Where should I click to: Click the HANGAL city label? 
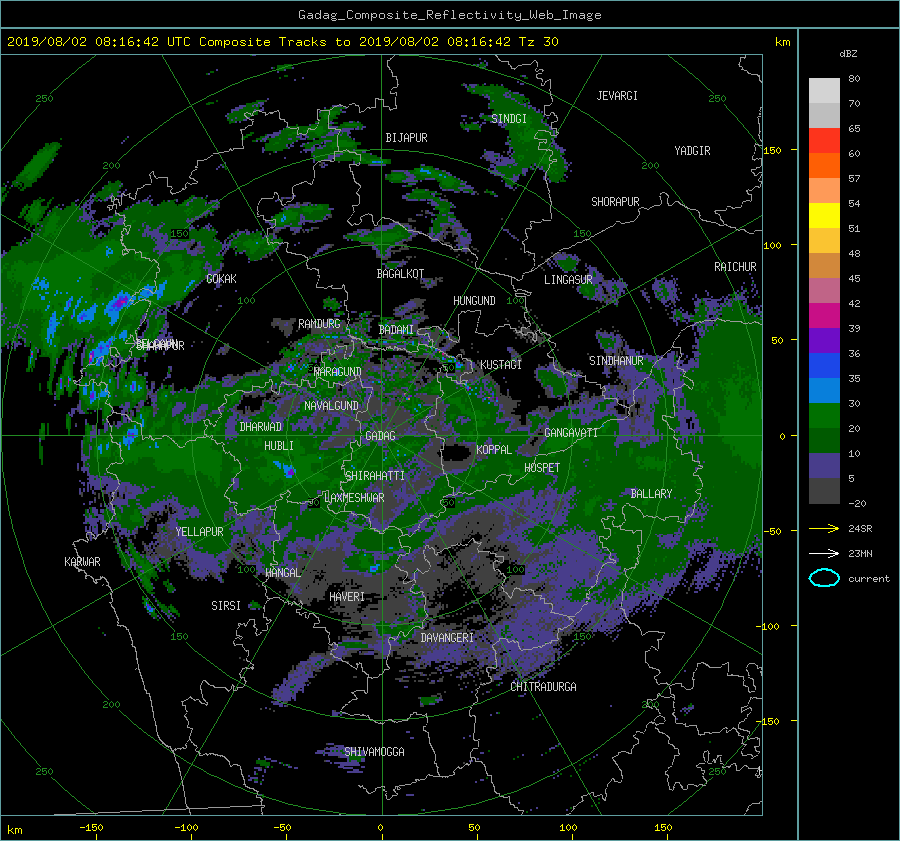coord(282,573)
